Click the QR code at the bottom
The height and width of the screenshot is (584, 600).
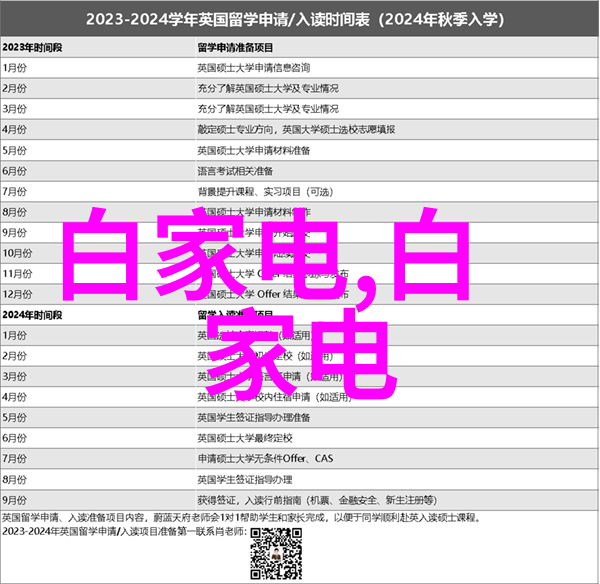(x=274, y=553)
